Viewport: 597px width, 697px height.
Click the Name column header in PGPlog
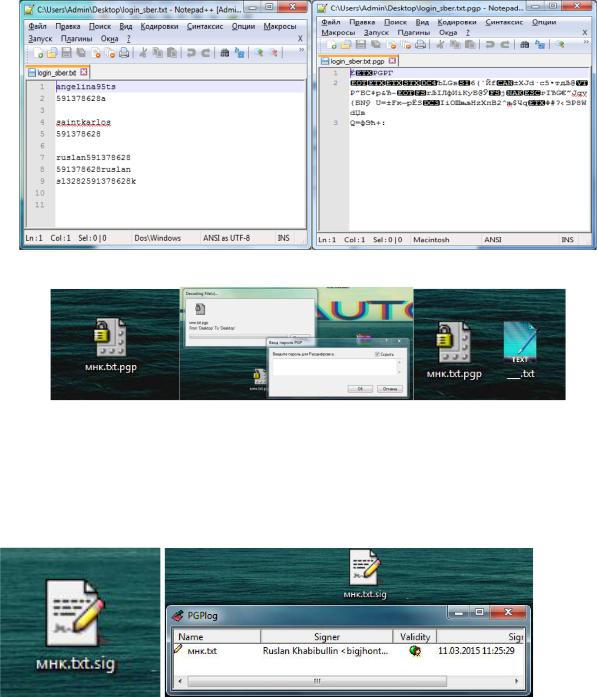[217, 637]
